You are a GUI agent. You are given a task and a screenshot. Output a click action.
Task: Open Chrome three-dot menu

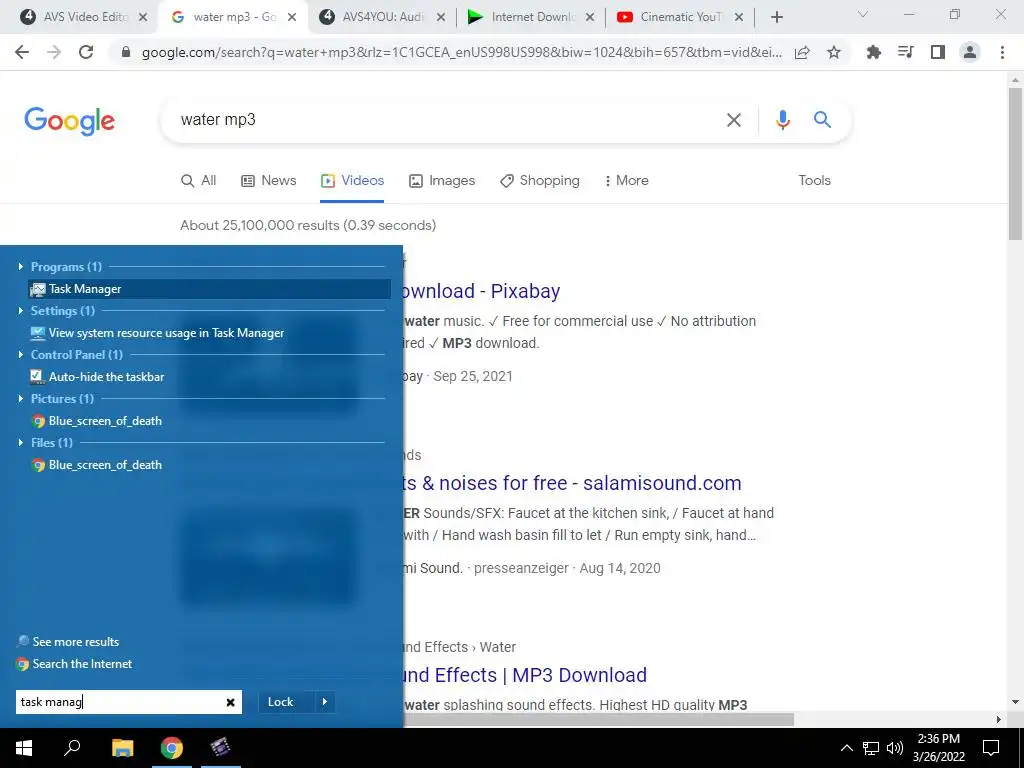pos(1002,52)
